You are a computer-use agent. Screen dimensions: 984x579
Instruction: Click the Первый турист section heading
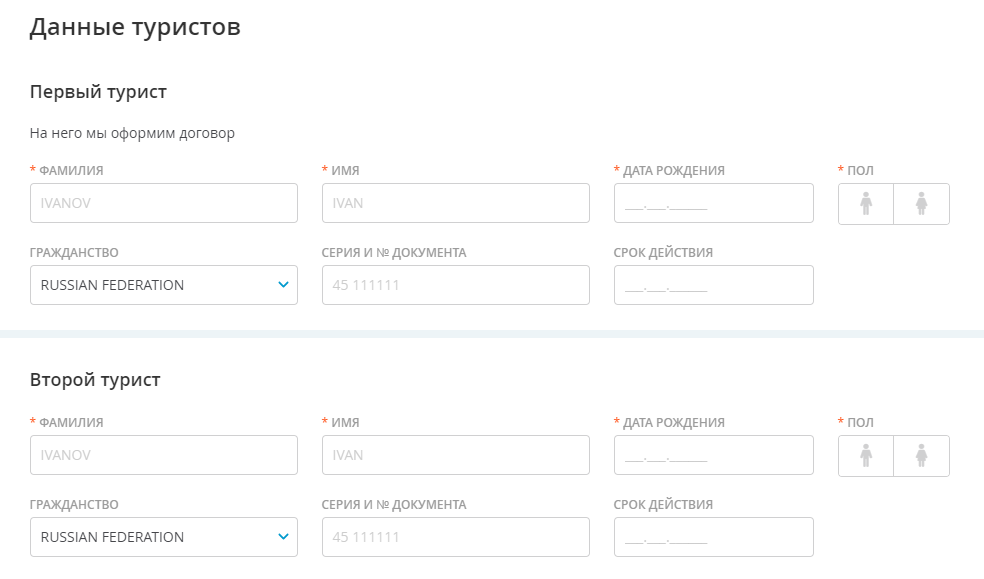point(99,92)
